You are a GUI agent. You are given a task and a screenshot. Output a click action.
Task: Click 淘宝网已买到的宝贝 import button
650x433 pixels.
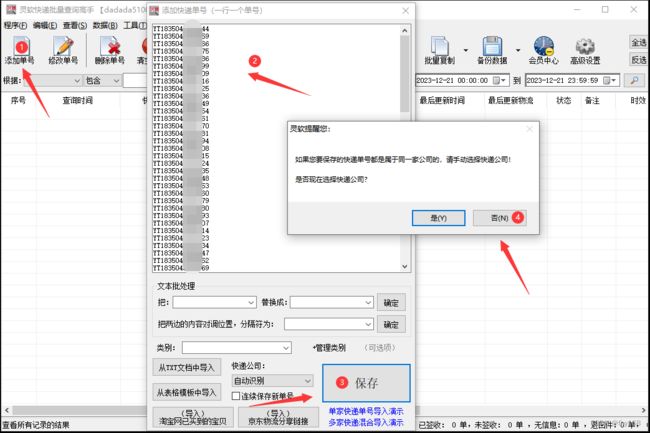193,417
